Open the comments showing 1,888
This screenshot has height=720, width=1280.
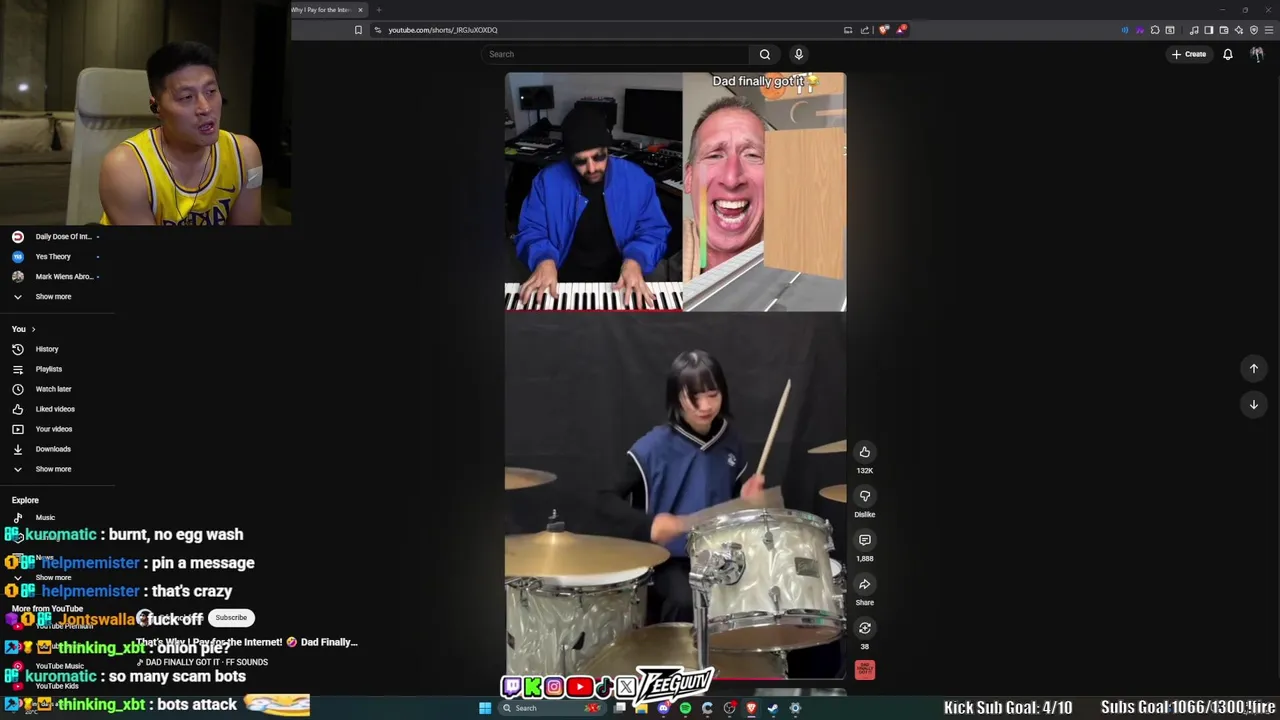pyautogui.click(x=865, y=540)
